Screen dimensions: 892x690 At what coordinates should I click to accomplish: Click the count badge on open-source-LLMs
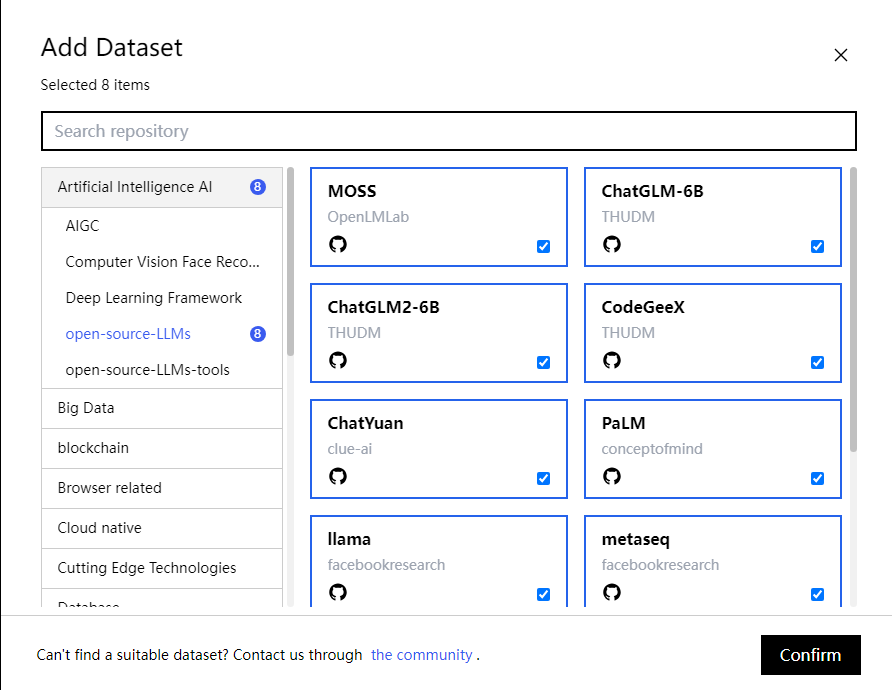(258, 334)
